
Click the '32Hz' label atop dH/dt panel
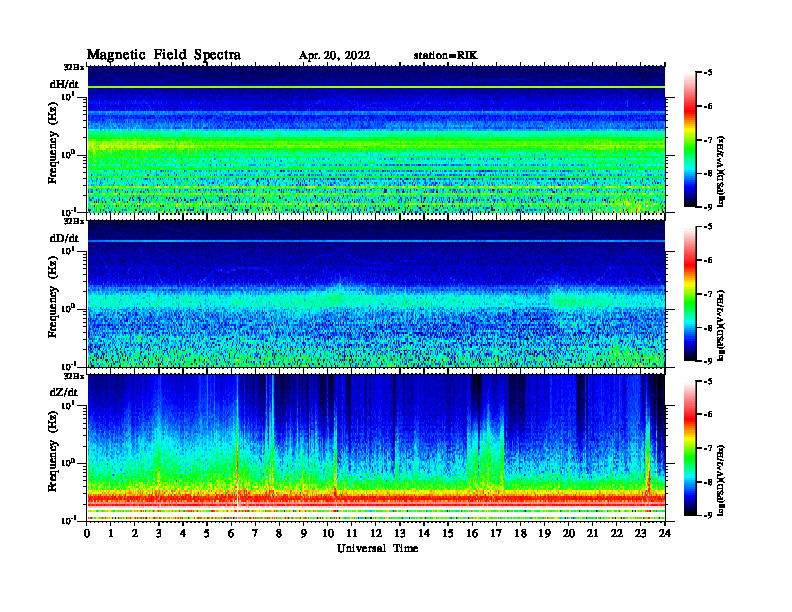pyautogui.click(x=74, y=67)
